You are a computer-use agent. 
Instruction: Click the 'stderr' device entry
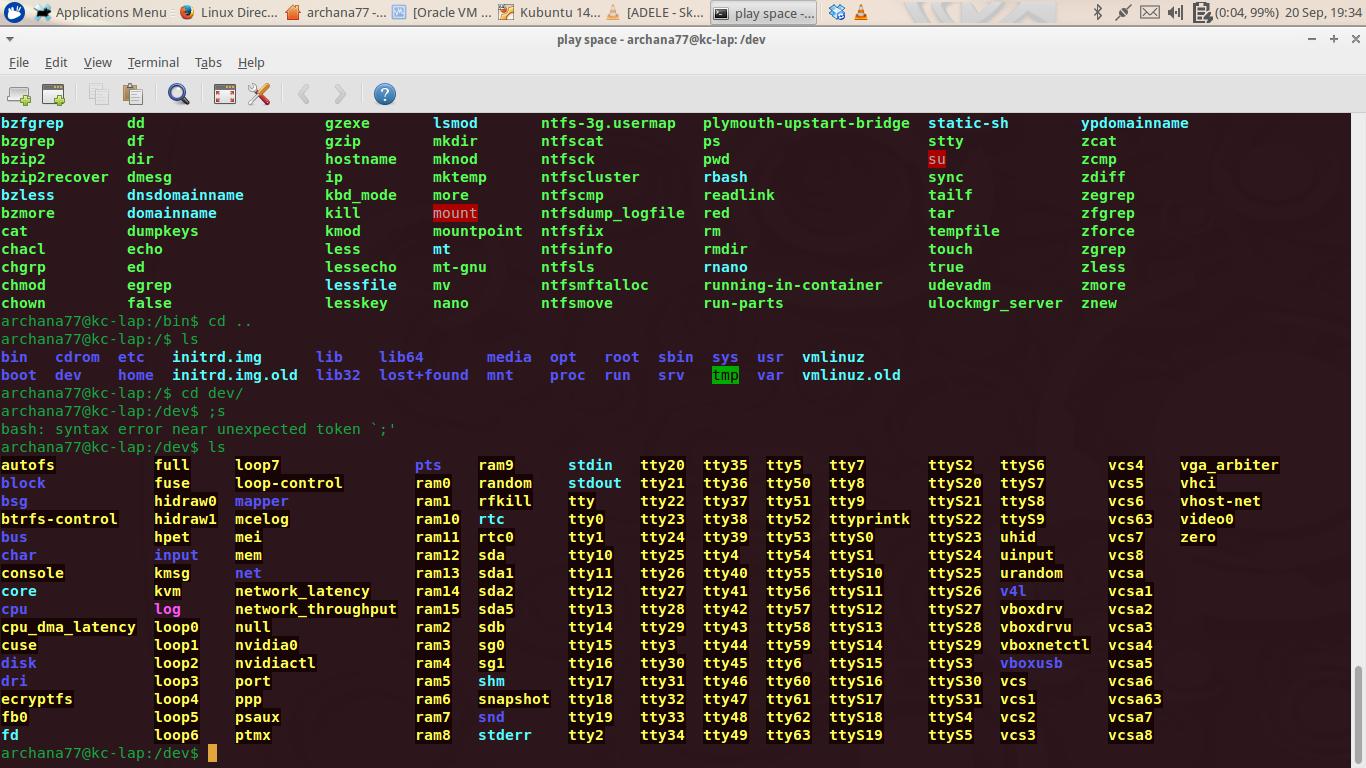[505, 735]
